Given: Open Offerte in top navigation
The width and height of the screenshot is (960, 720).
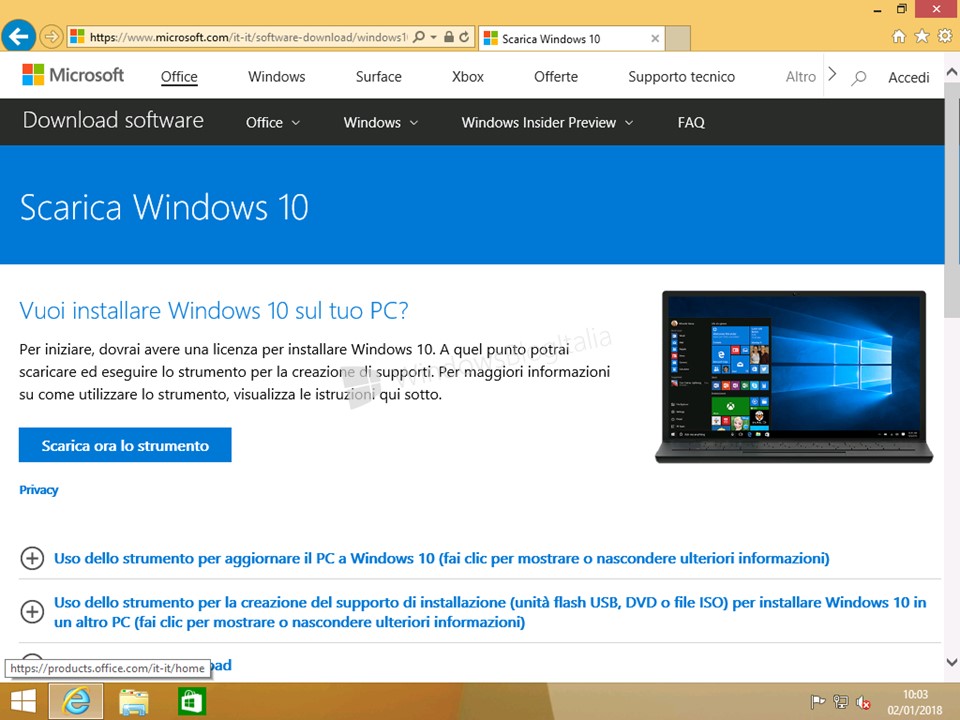Looking at the screenshot, I should point(555,77).
